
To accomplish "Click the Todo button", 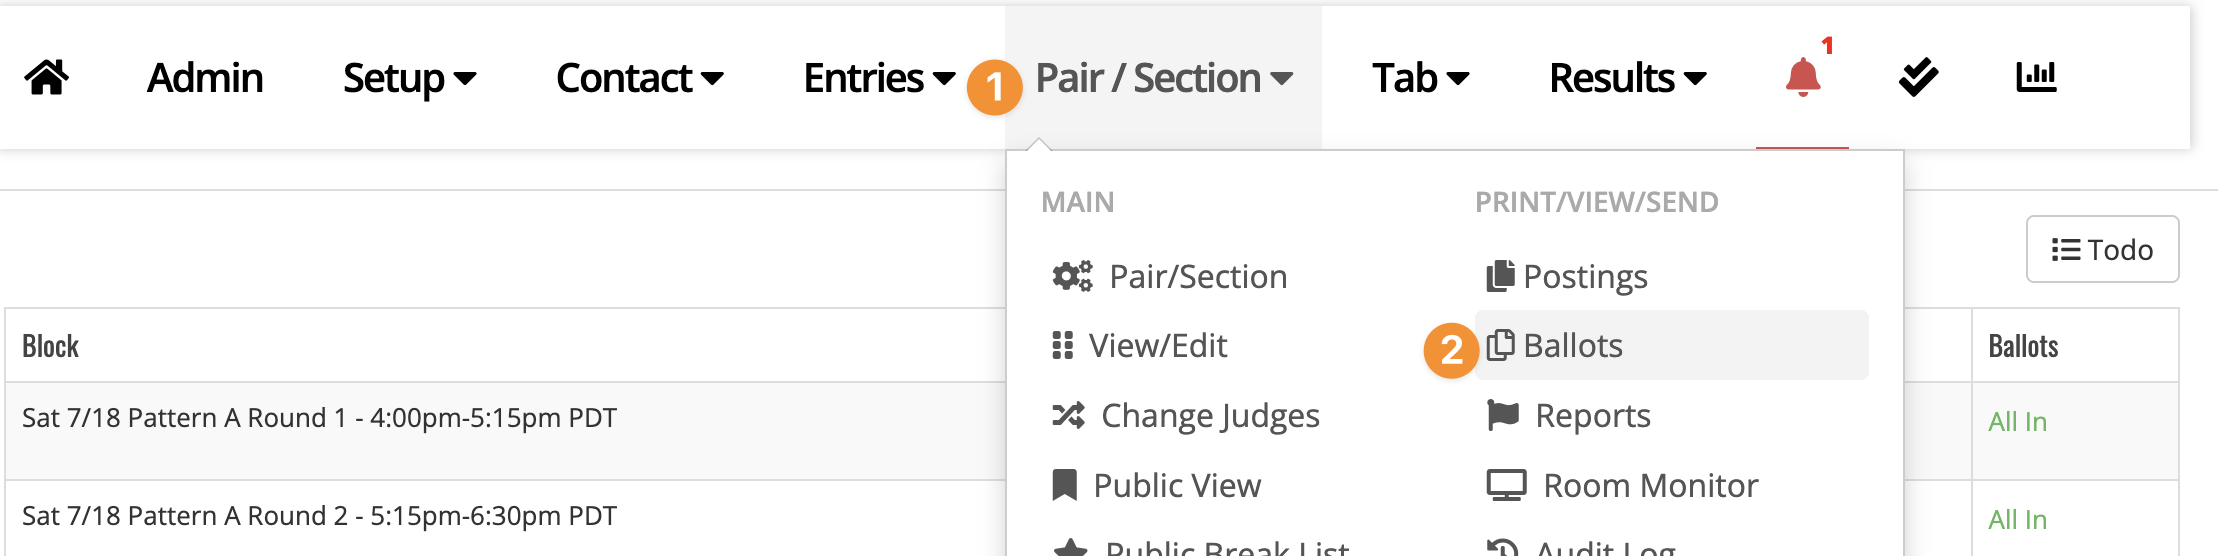I will (2102, 249).
